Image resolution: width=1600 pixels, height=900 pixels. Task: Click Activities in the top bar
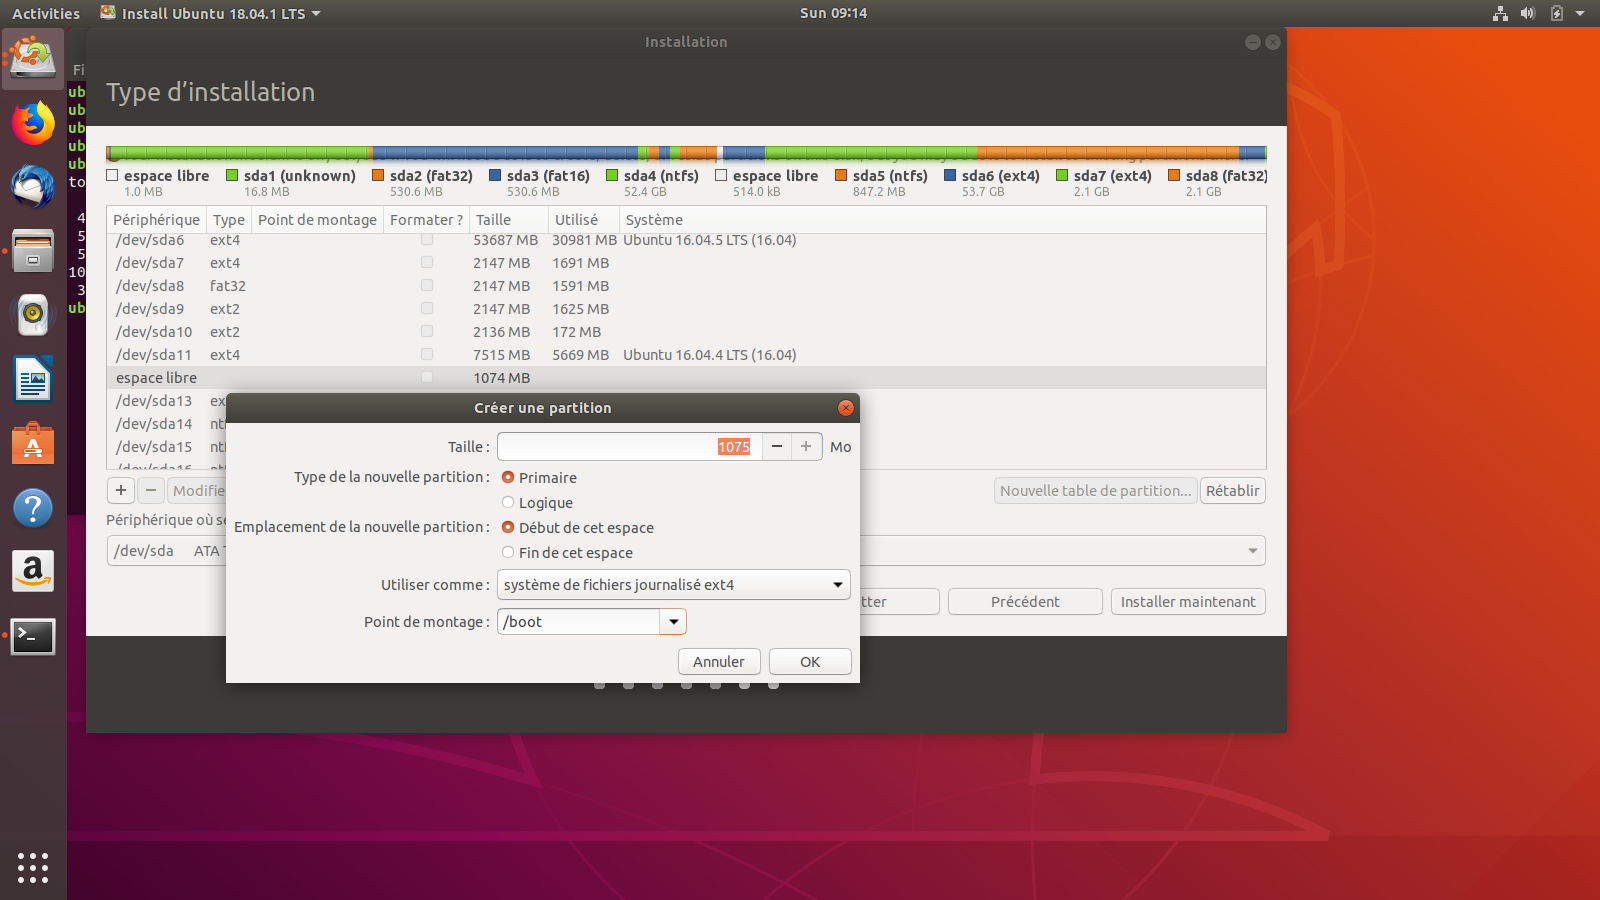click(x=46, y=14)
